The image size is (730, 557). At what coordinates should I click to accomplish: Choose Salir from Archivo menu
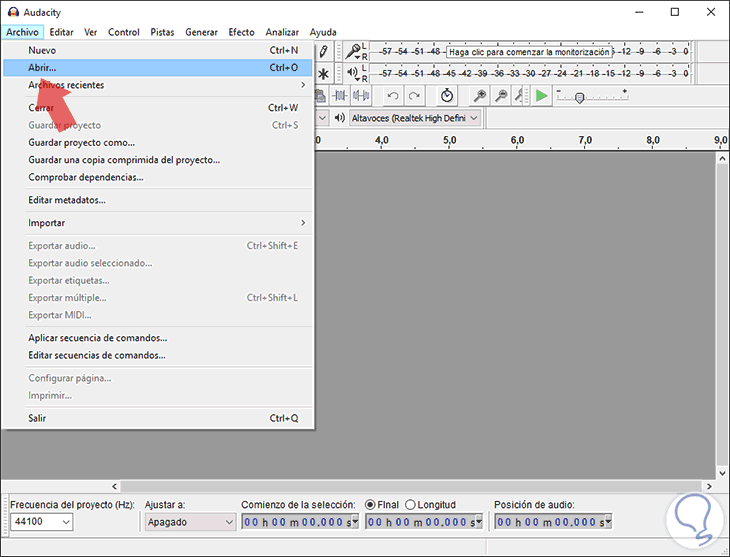click(x=158, y=418)
